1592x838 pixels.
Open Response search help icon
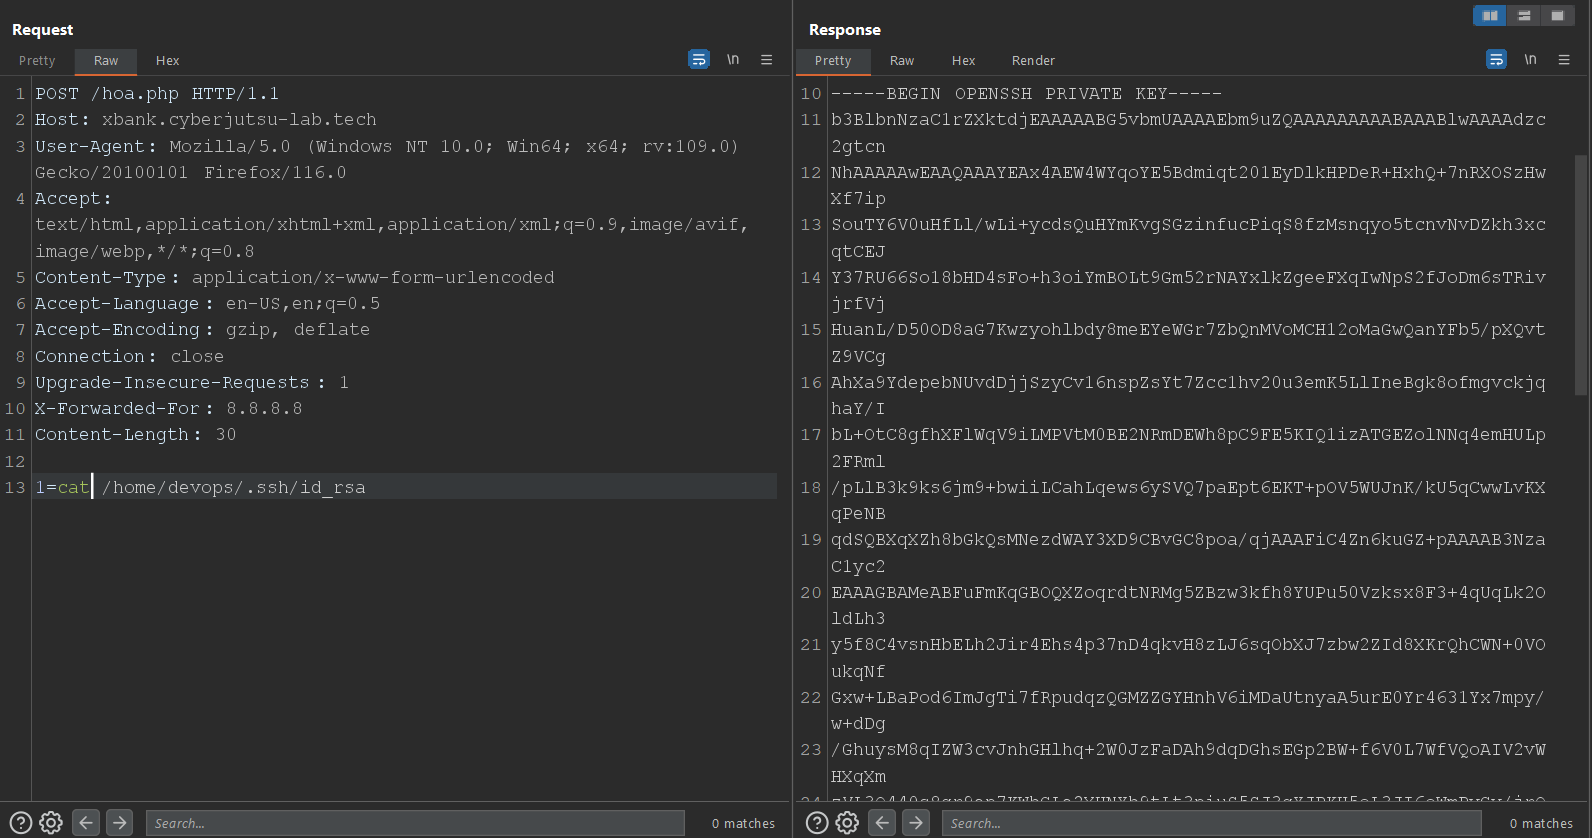(817, 823)
